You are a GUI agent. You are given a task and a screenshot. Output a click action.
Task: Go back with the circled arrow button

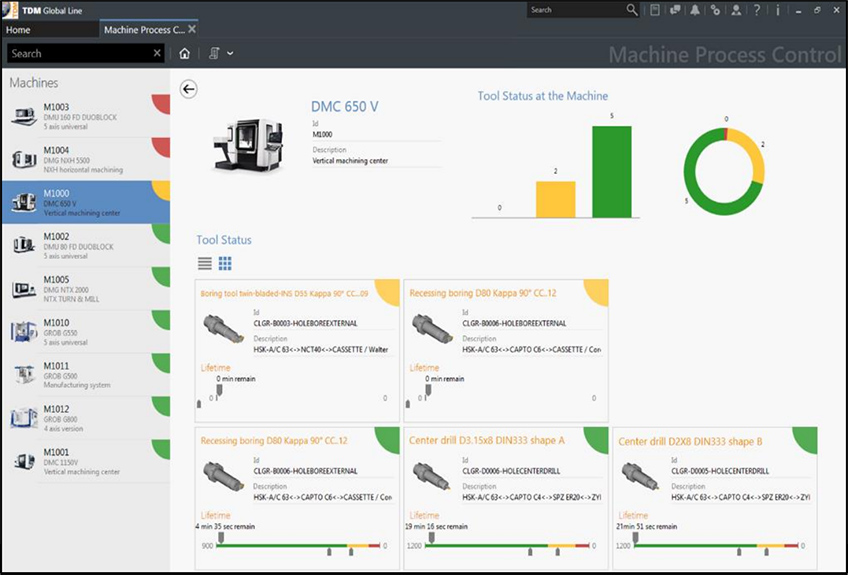[188, 89]
